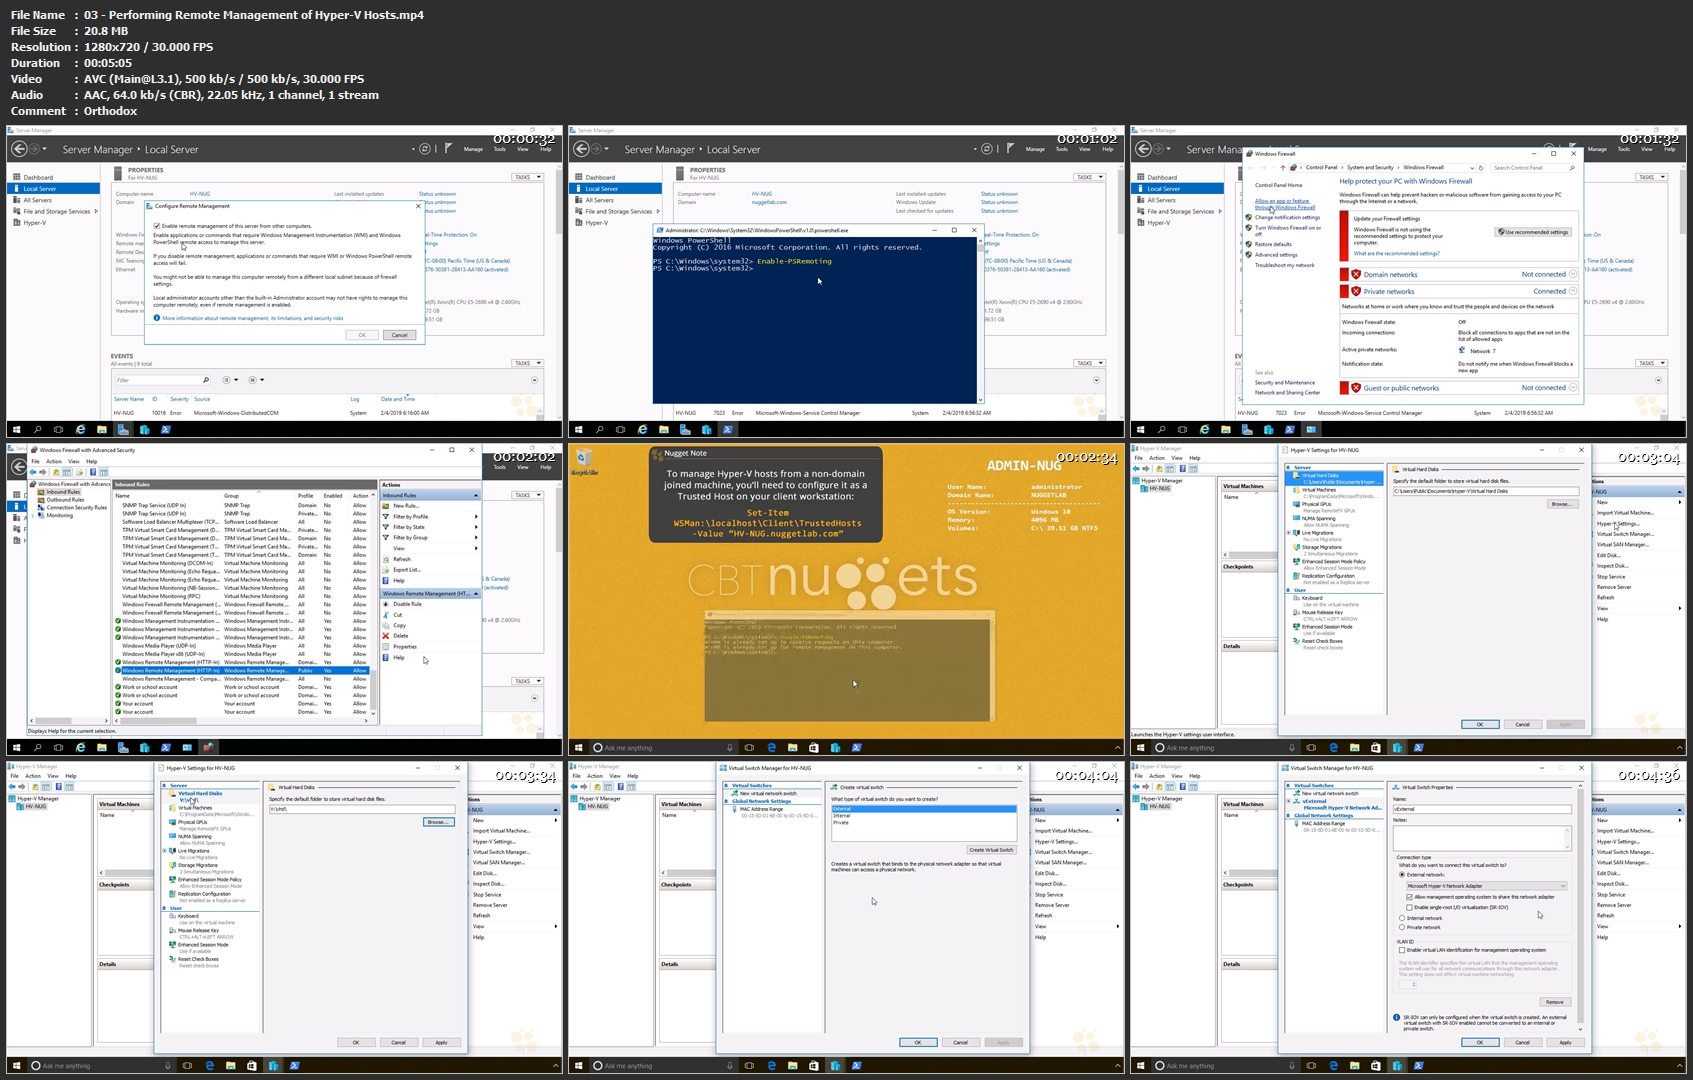Image resolution: width=1693 pixels, height=1080 pixels.
Task: Open Restore defaults link in 00:01:32 frame
Action: point(1273,244)
